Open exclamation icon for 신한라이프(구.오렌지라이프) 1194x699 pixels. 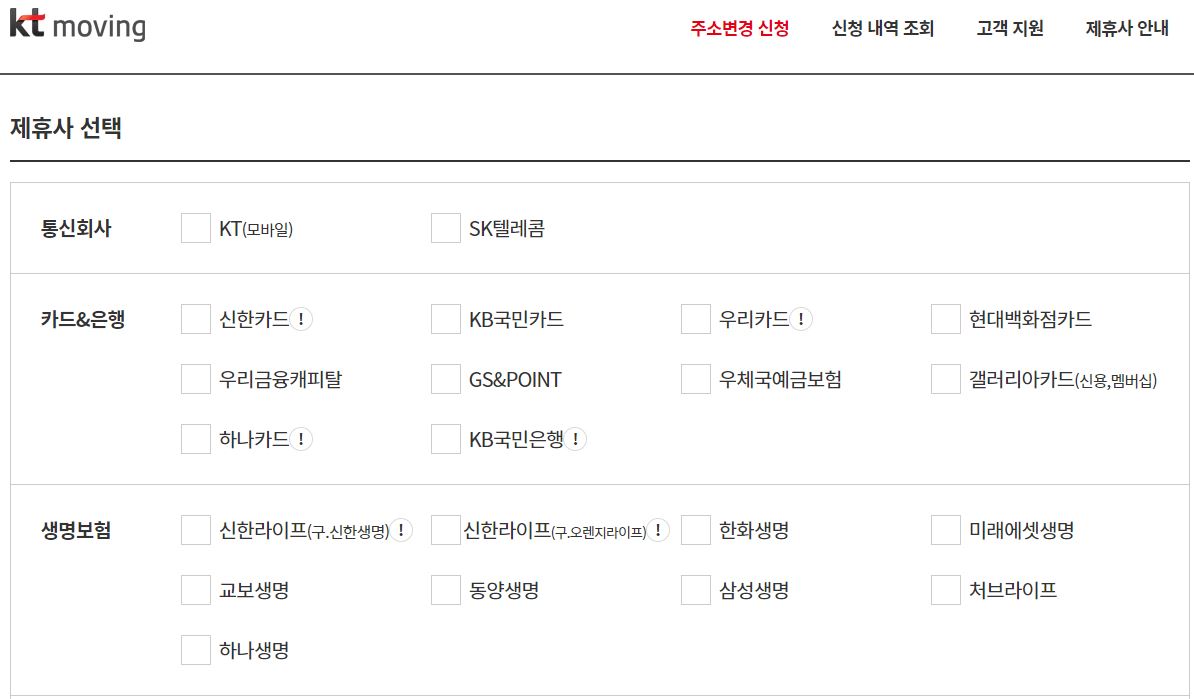click(658, 530)
